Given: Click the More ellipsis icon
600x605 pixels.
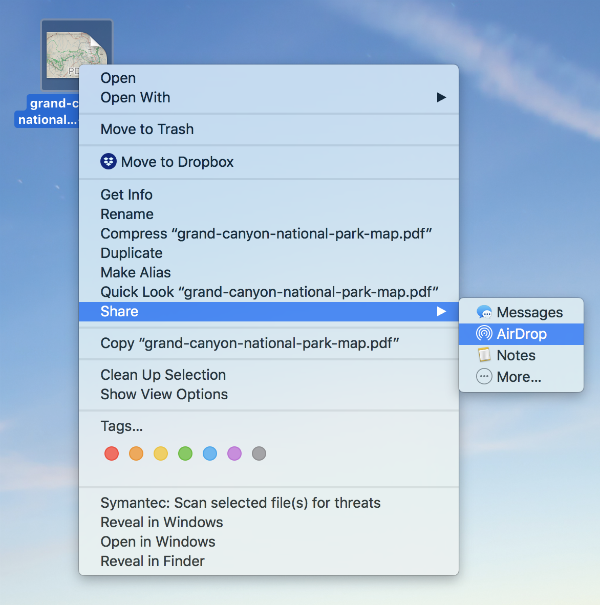Looking at the screenshot, I should coord(484,377).
